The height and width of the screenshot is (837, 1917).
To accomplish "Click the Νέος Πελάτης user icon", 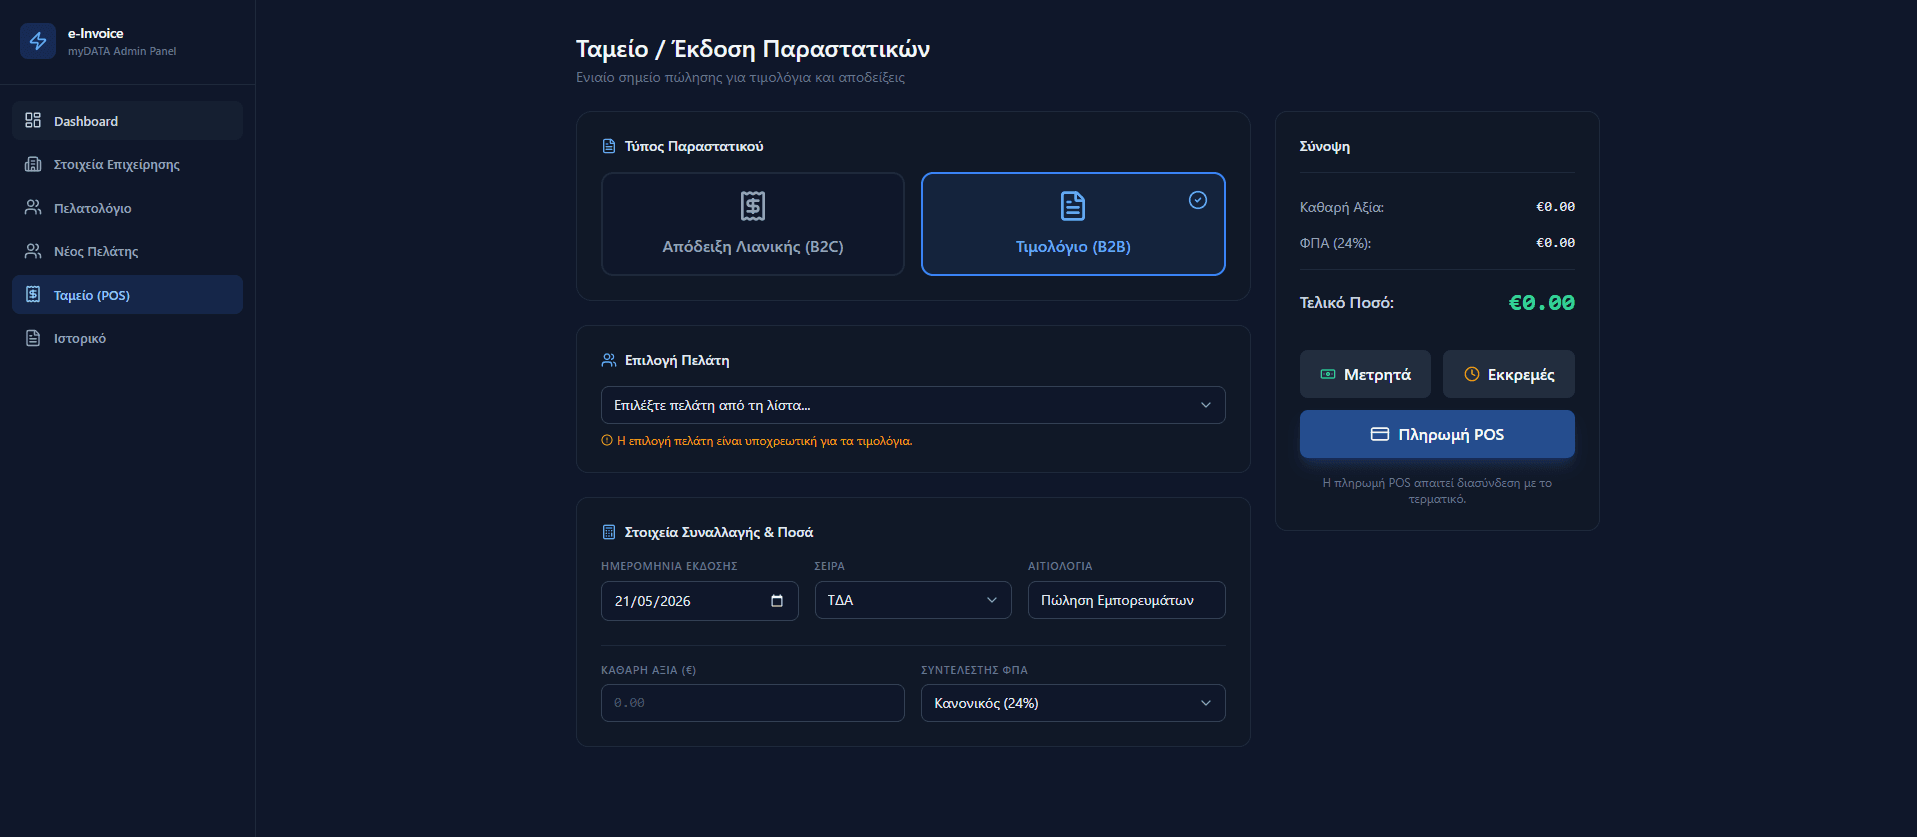I will (33, 251).
